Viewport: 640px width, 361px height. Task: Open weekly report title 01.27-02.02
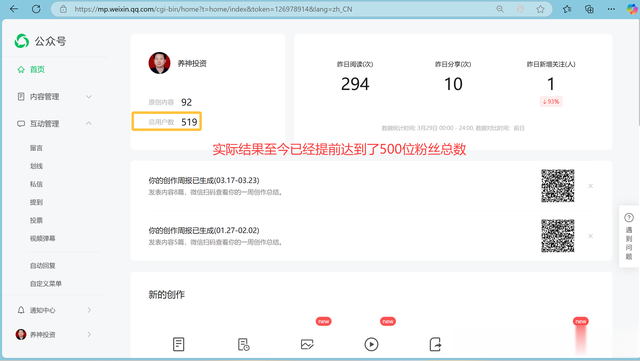204,230
